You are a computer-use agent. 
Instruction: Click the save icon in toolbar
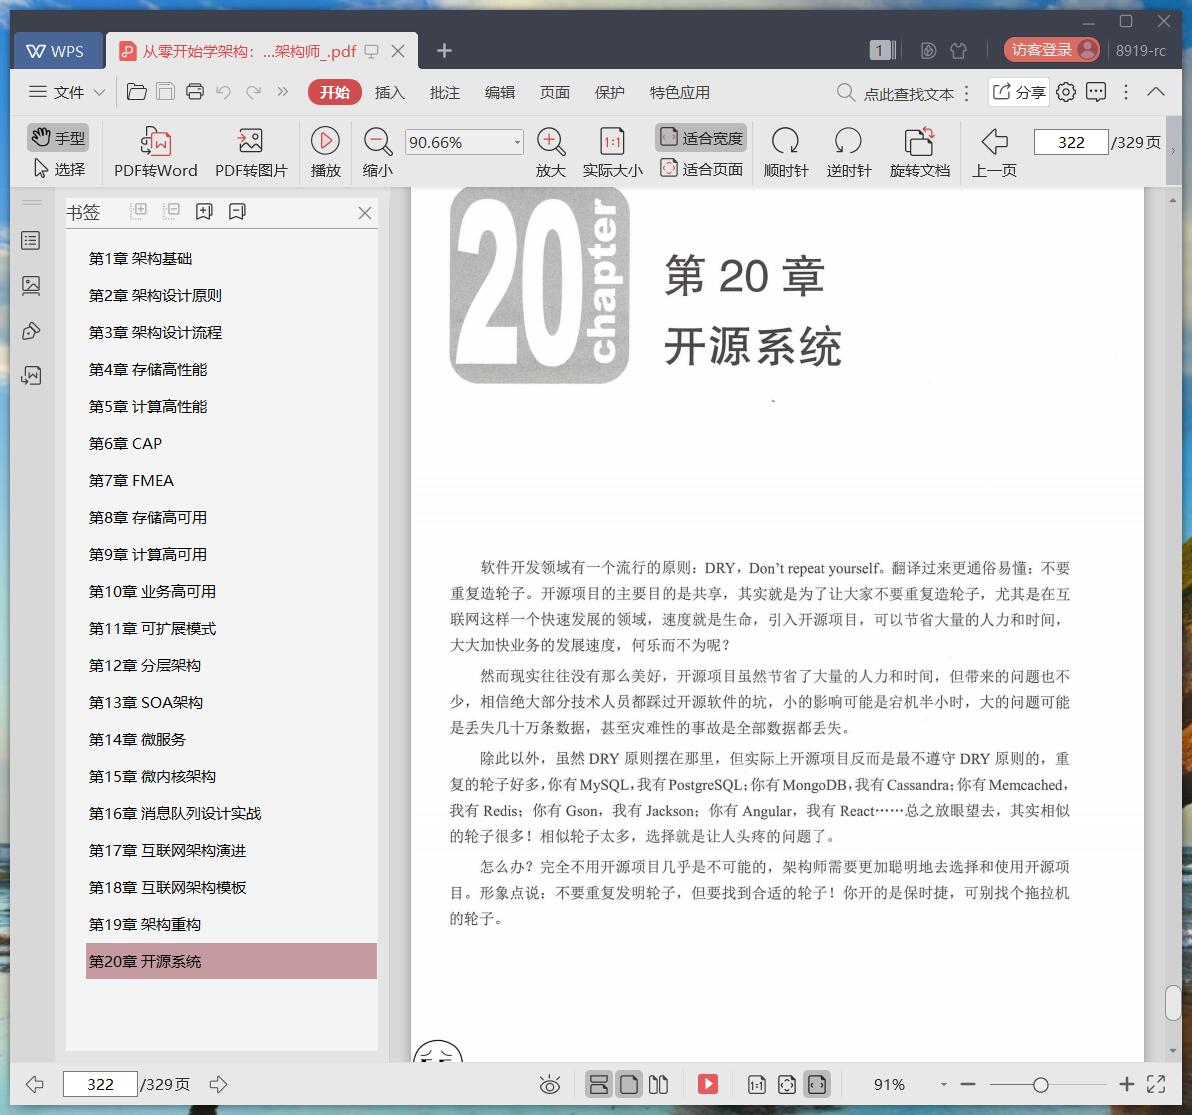coord(166,92)
